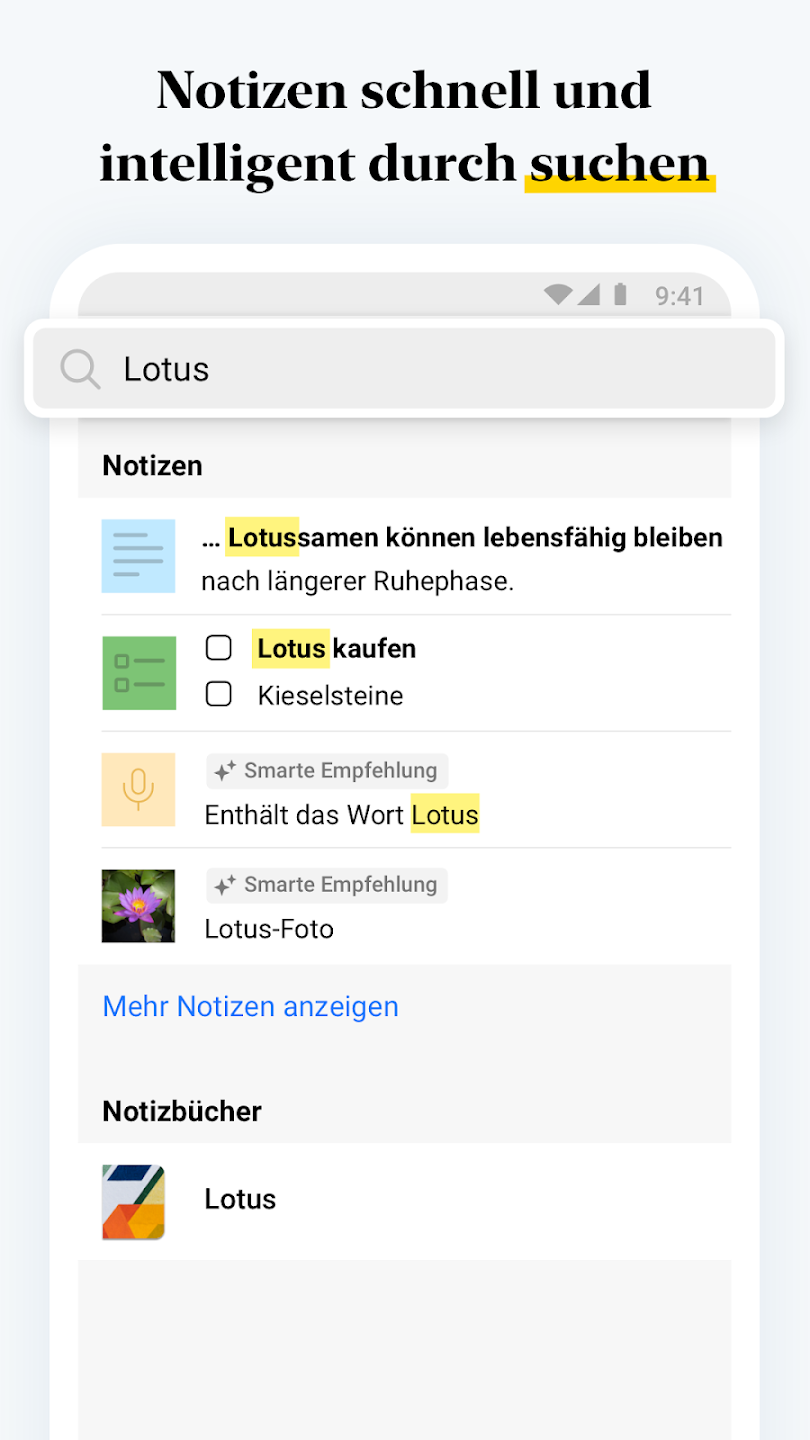Tap the second Smarte Empfehlung sparkle badge
The image size is (810, 1440).
(327, 885)
